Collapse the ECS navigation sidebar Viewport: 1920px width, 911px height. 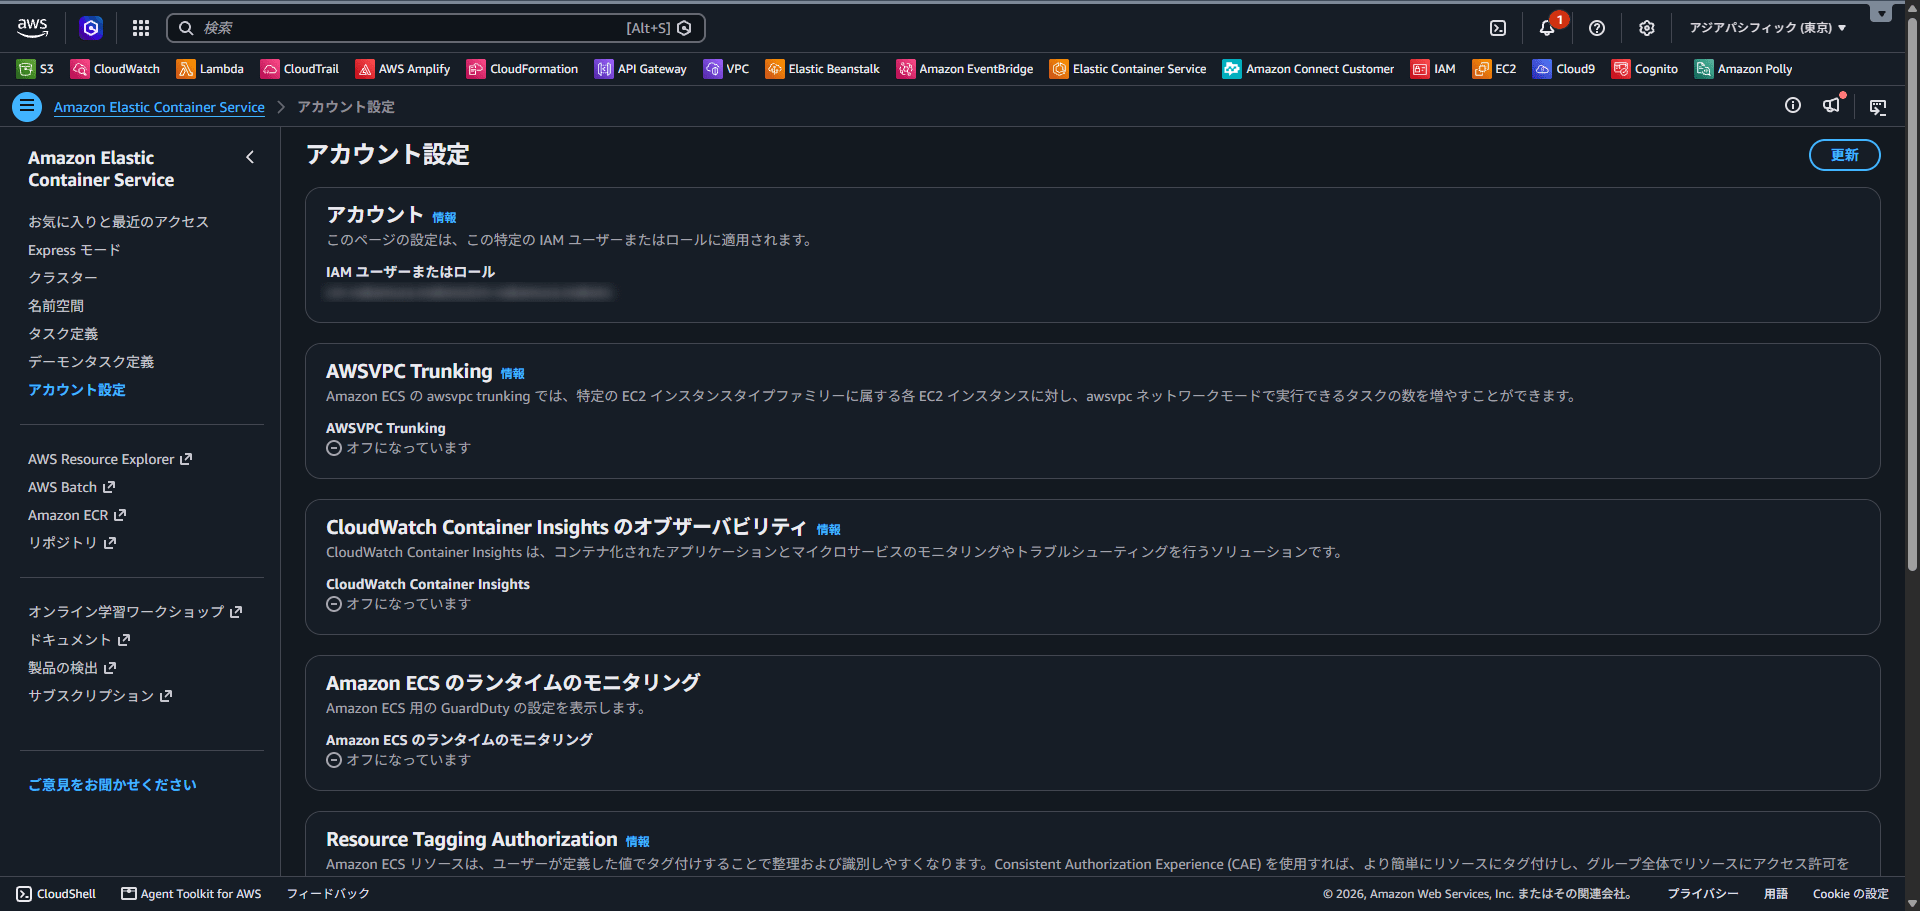coord(250,157)
